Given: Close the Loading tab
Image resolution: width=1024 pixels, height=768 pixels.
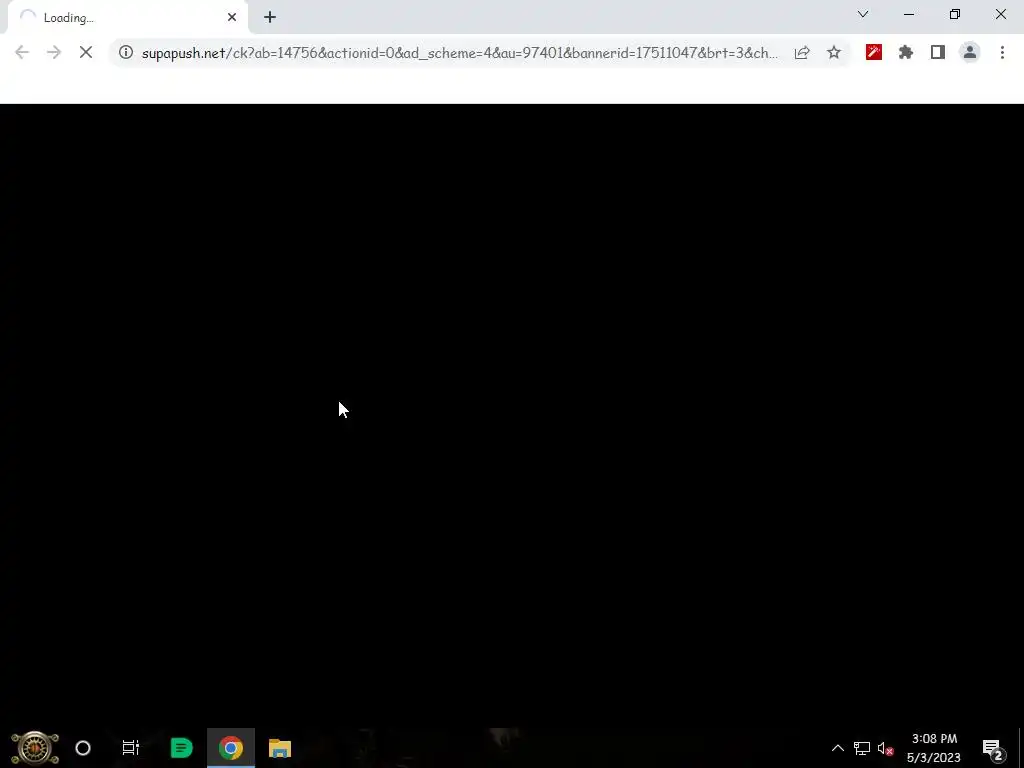Looking at the screenshot, I should tap(232, 18).
